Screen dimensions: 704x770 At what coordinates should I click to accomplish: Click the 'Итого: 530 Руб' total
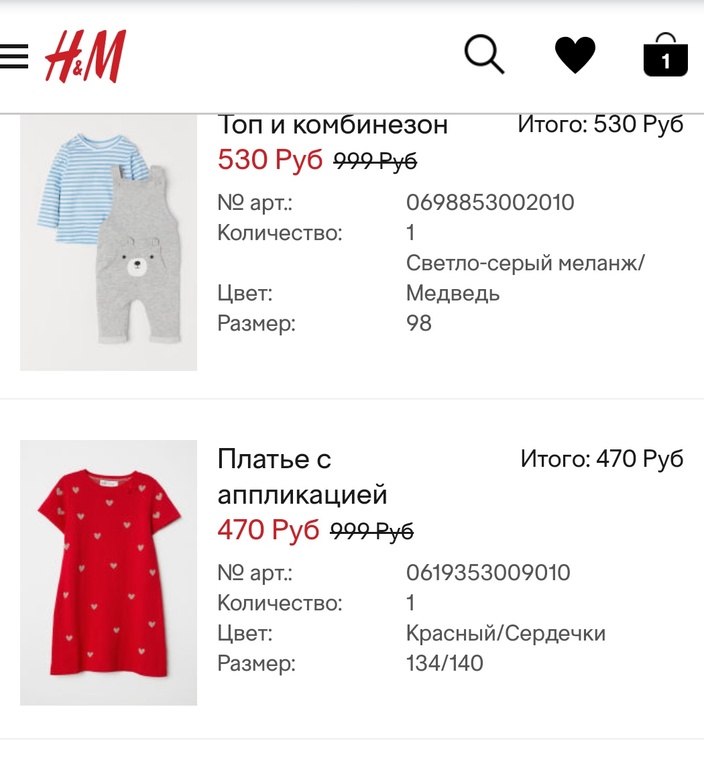[x=600, y=124]
